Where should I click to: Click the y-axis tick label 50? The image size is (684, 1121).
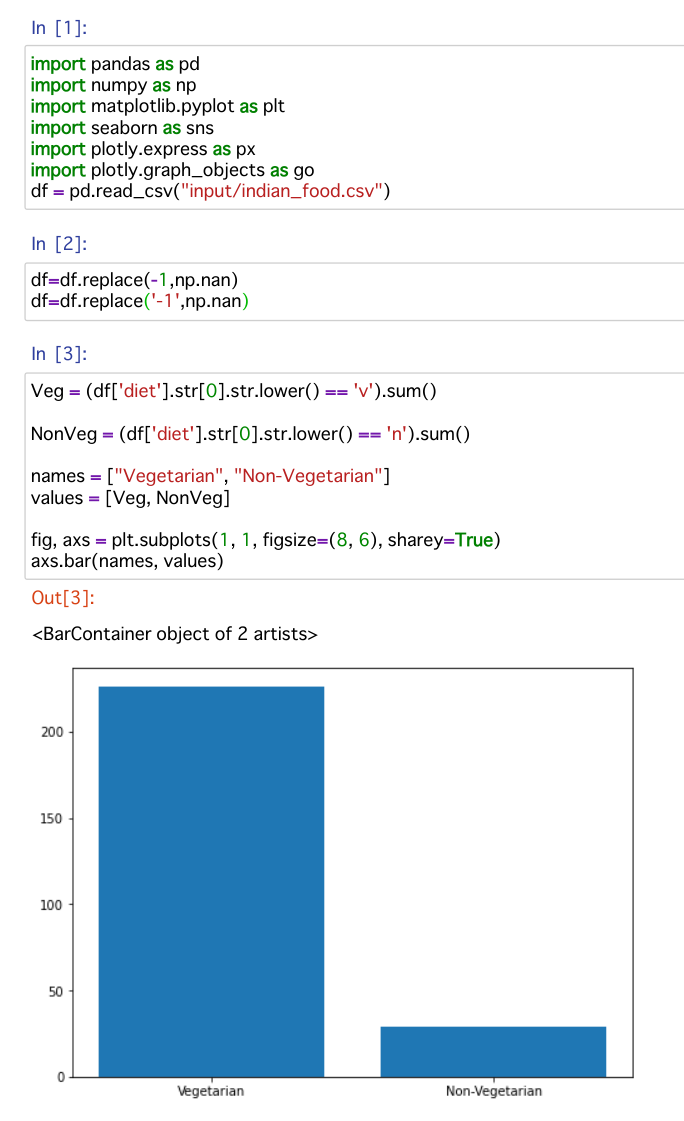pos(56,992)
